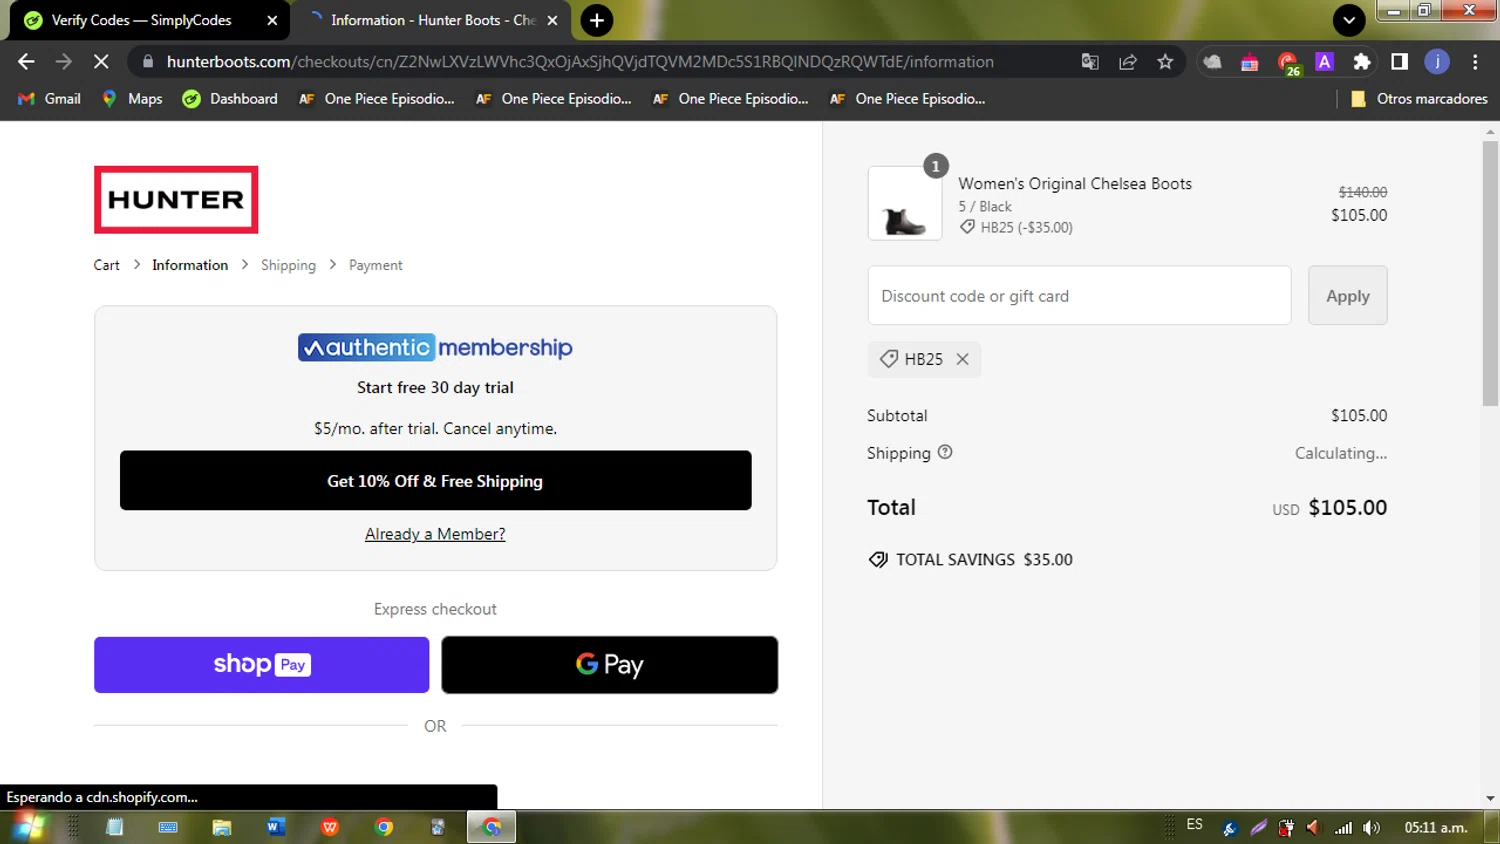Open the Maps bookmark
This screenshot has width=1500, height=844.
pos(133,99)
